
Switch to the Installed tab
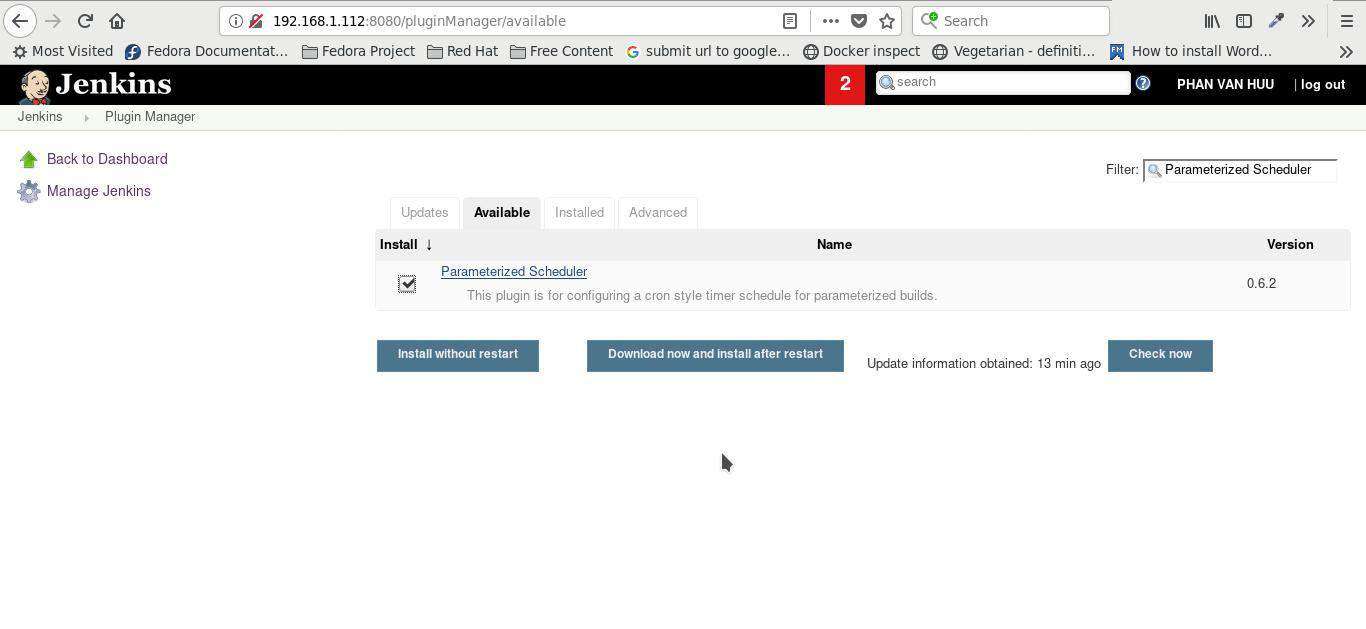tap(579, 212)
